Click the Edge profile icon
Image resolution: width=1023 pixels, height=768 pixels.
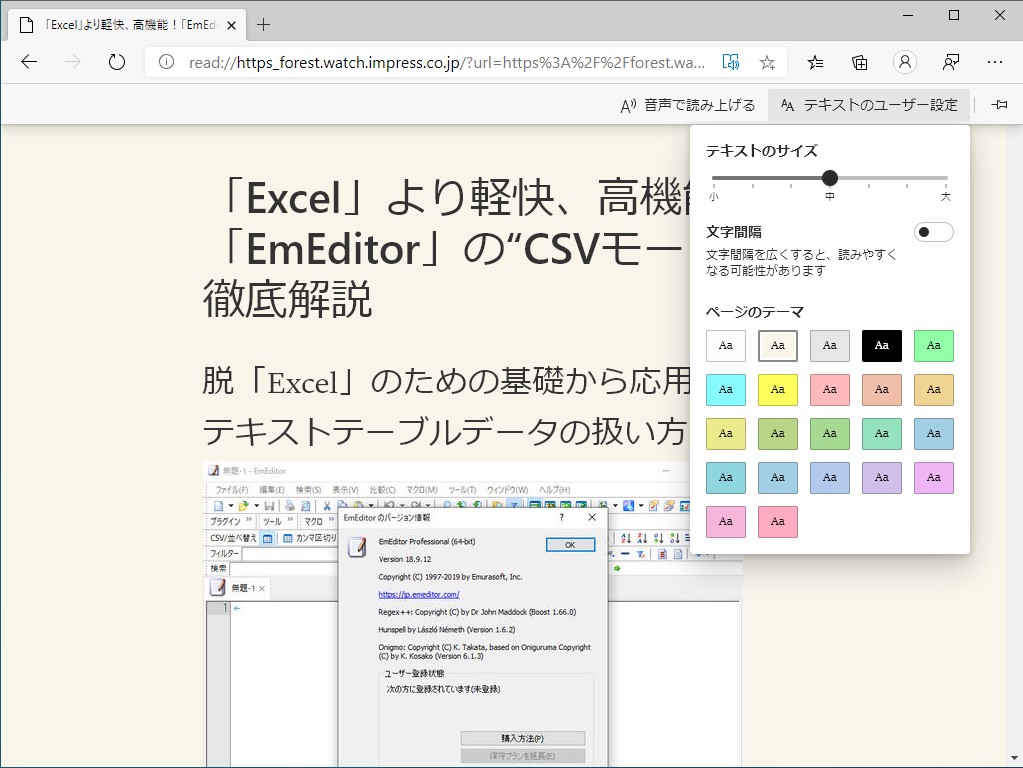904,61
